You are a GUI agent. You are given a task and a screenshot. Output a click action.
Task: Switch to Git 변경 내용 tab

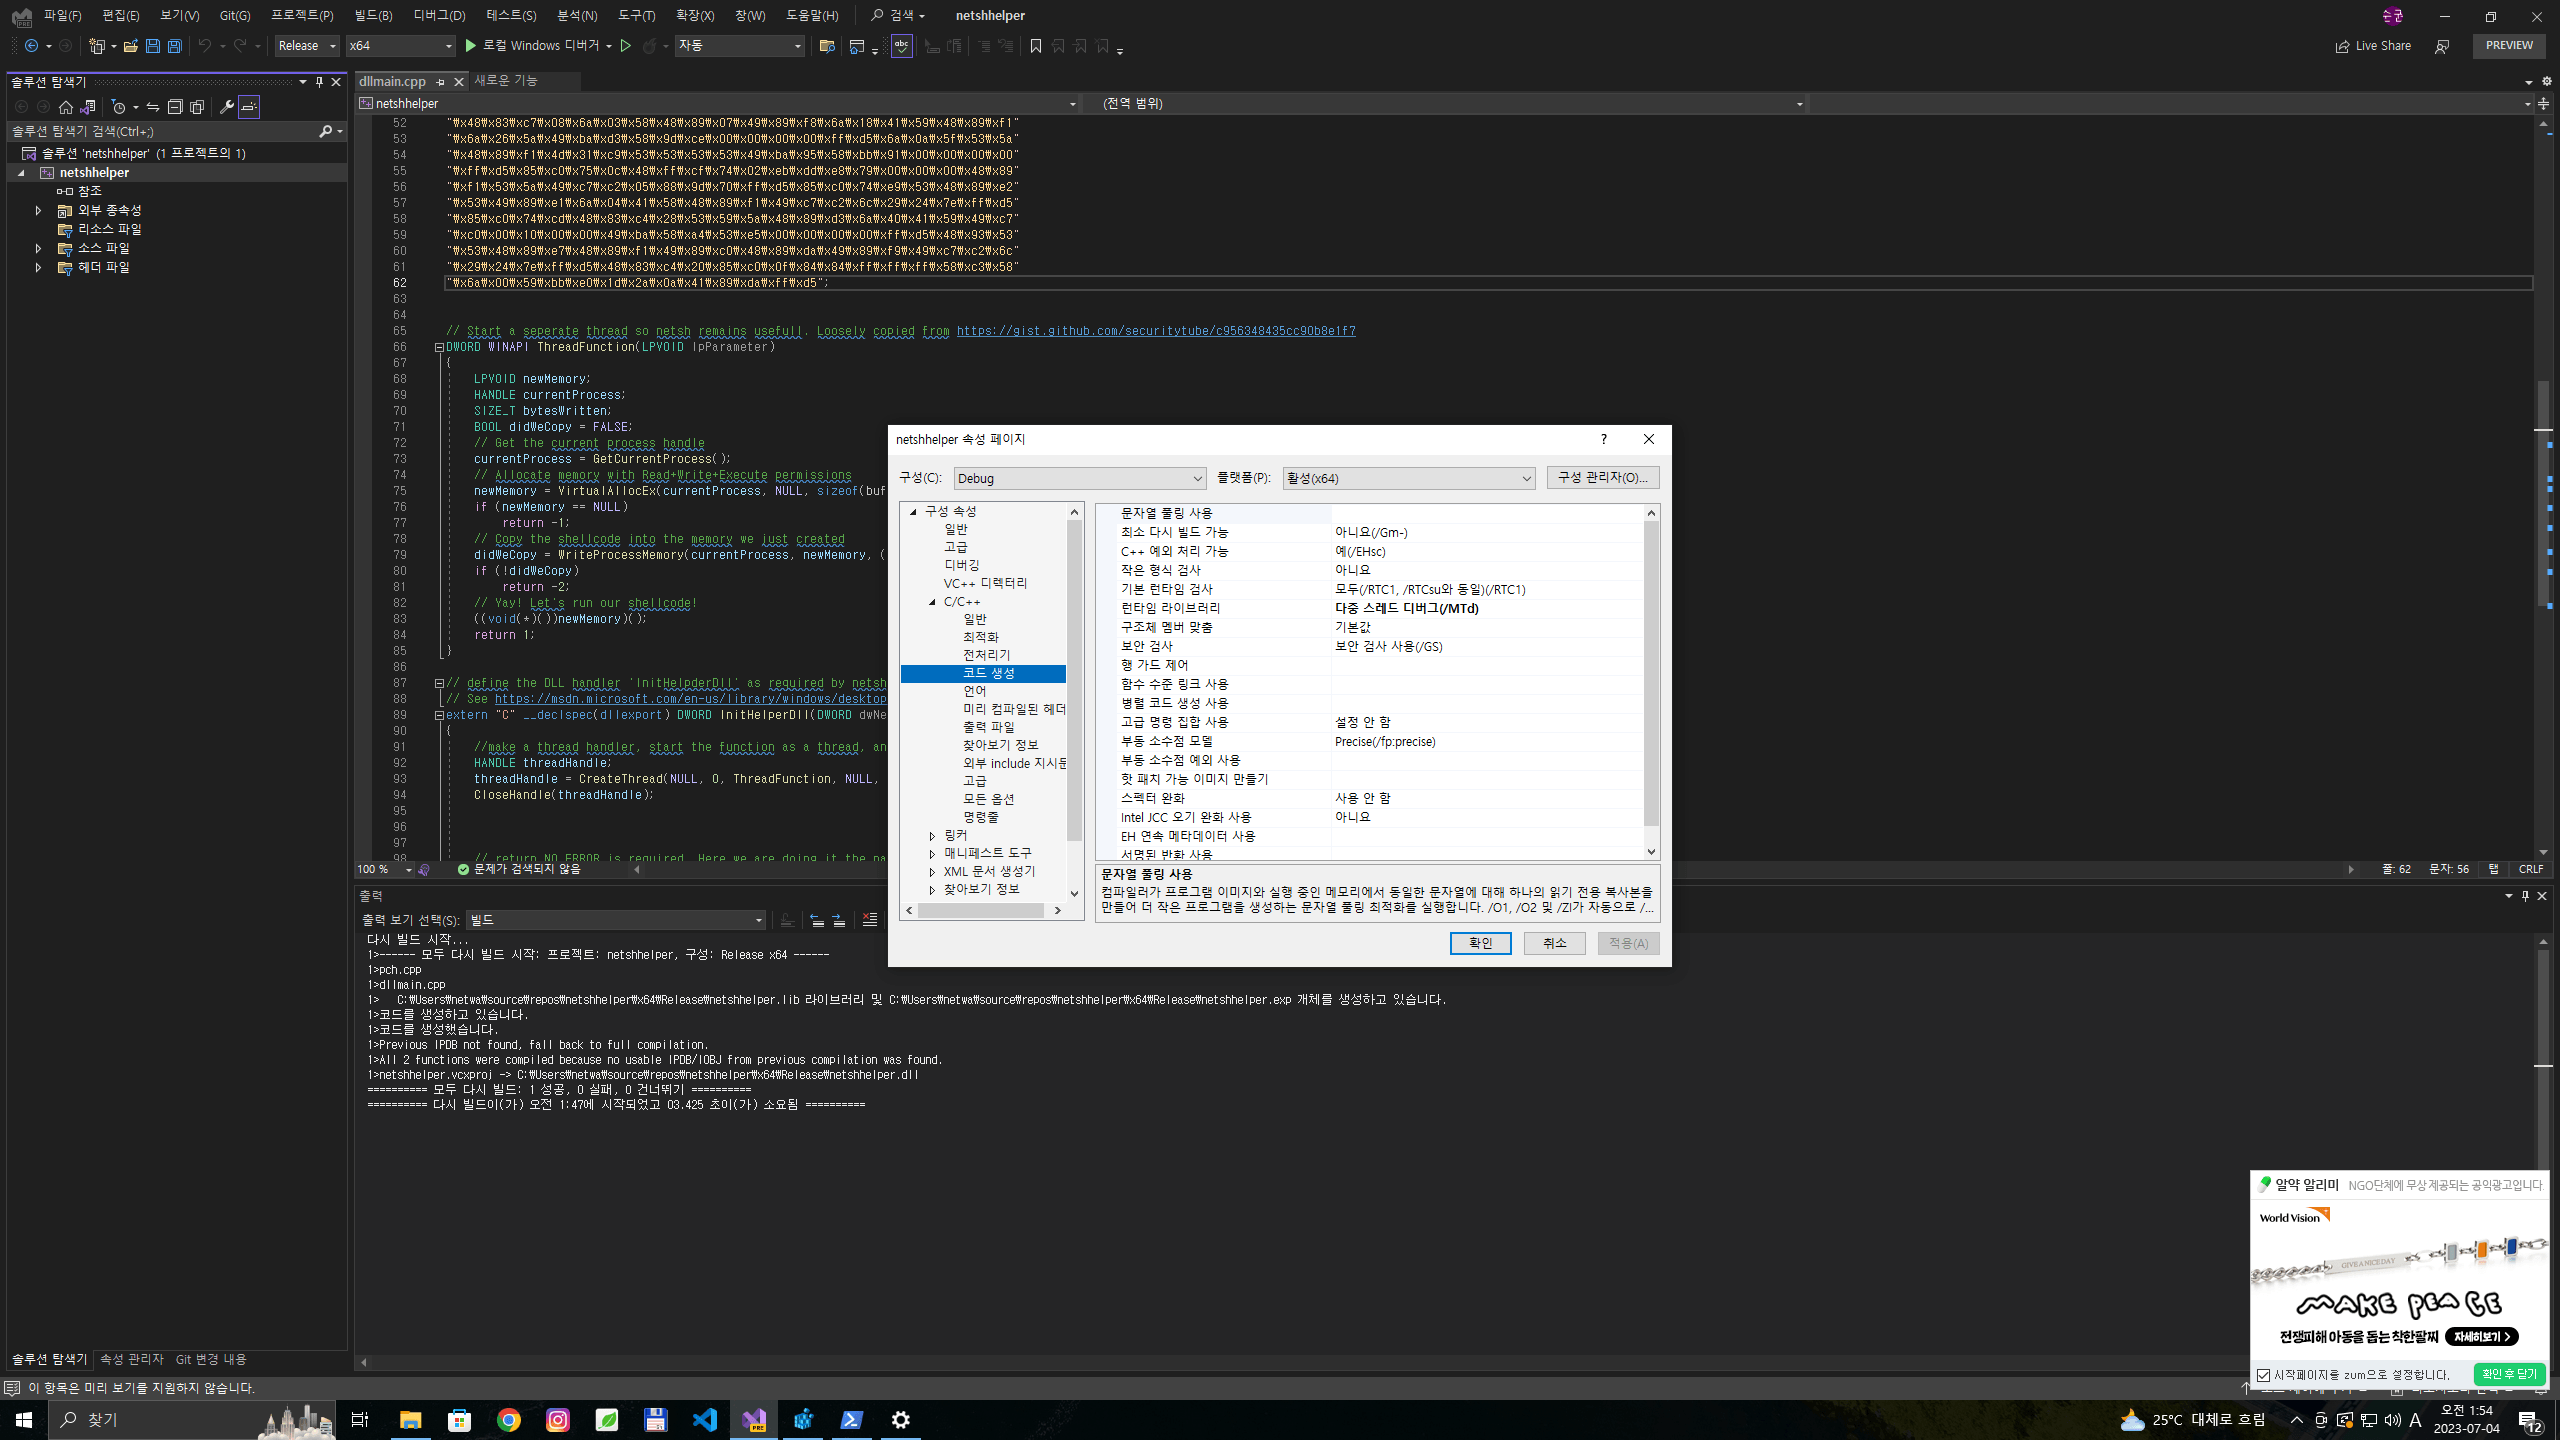pos(211,1359)
